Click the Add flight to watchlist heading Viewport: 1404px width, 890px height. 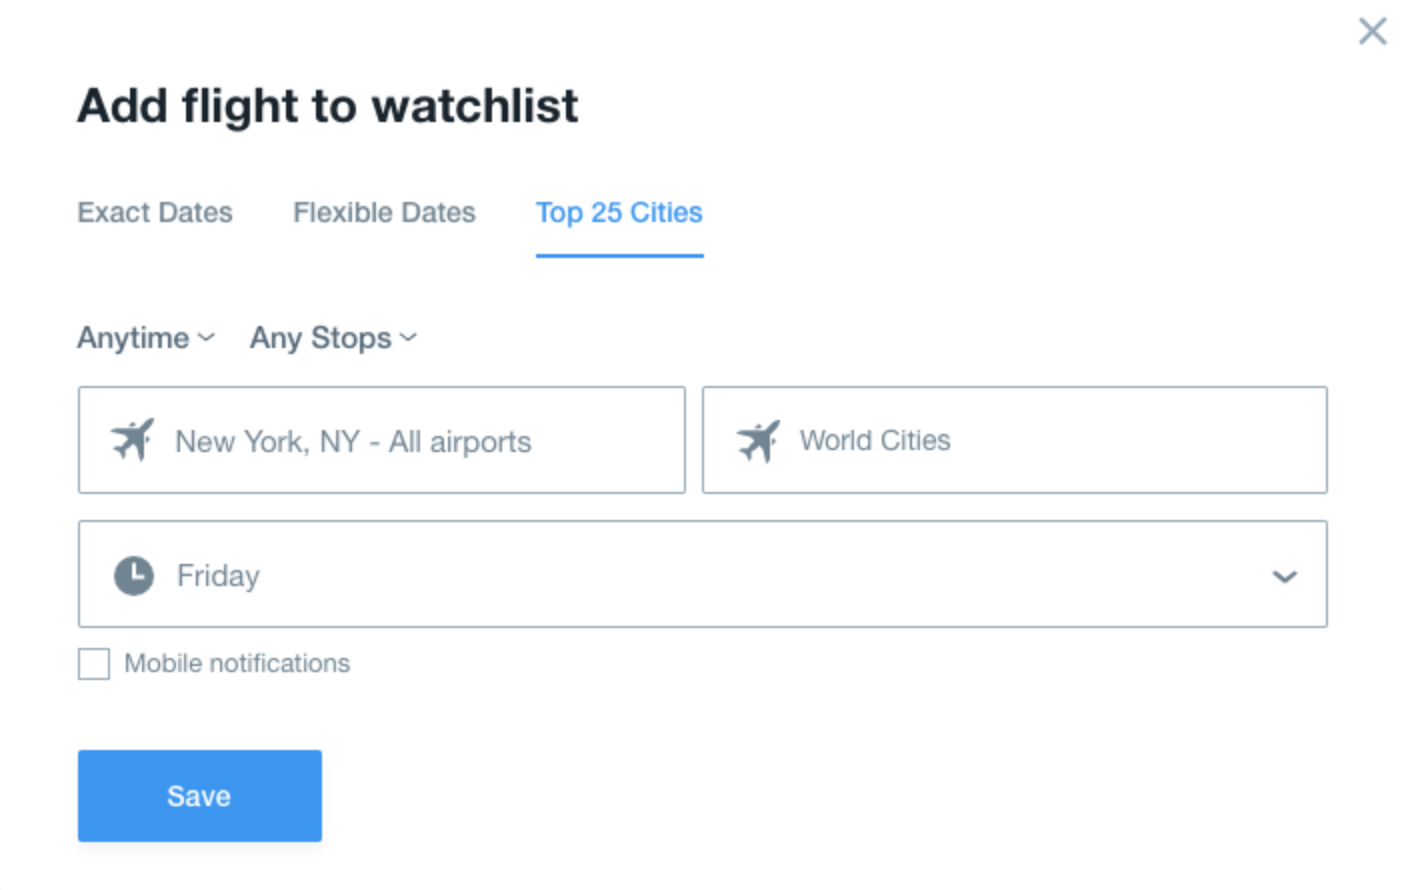click(x=328, y=105)
